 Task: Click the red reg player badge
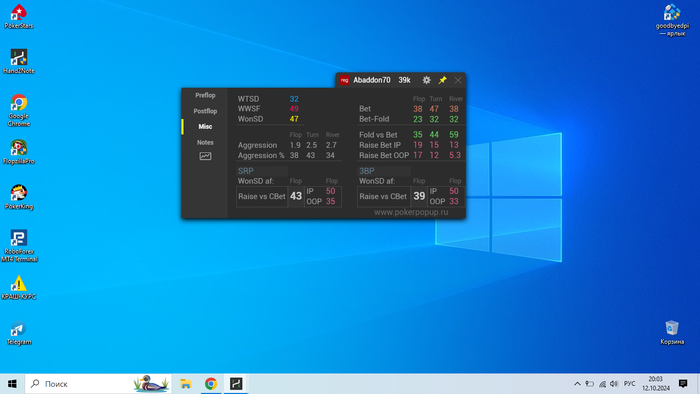click(x=344, y=80)
